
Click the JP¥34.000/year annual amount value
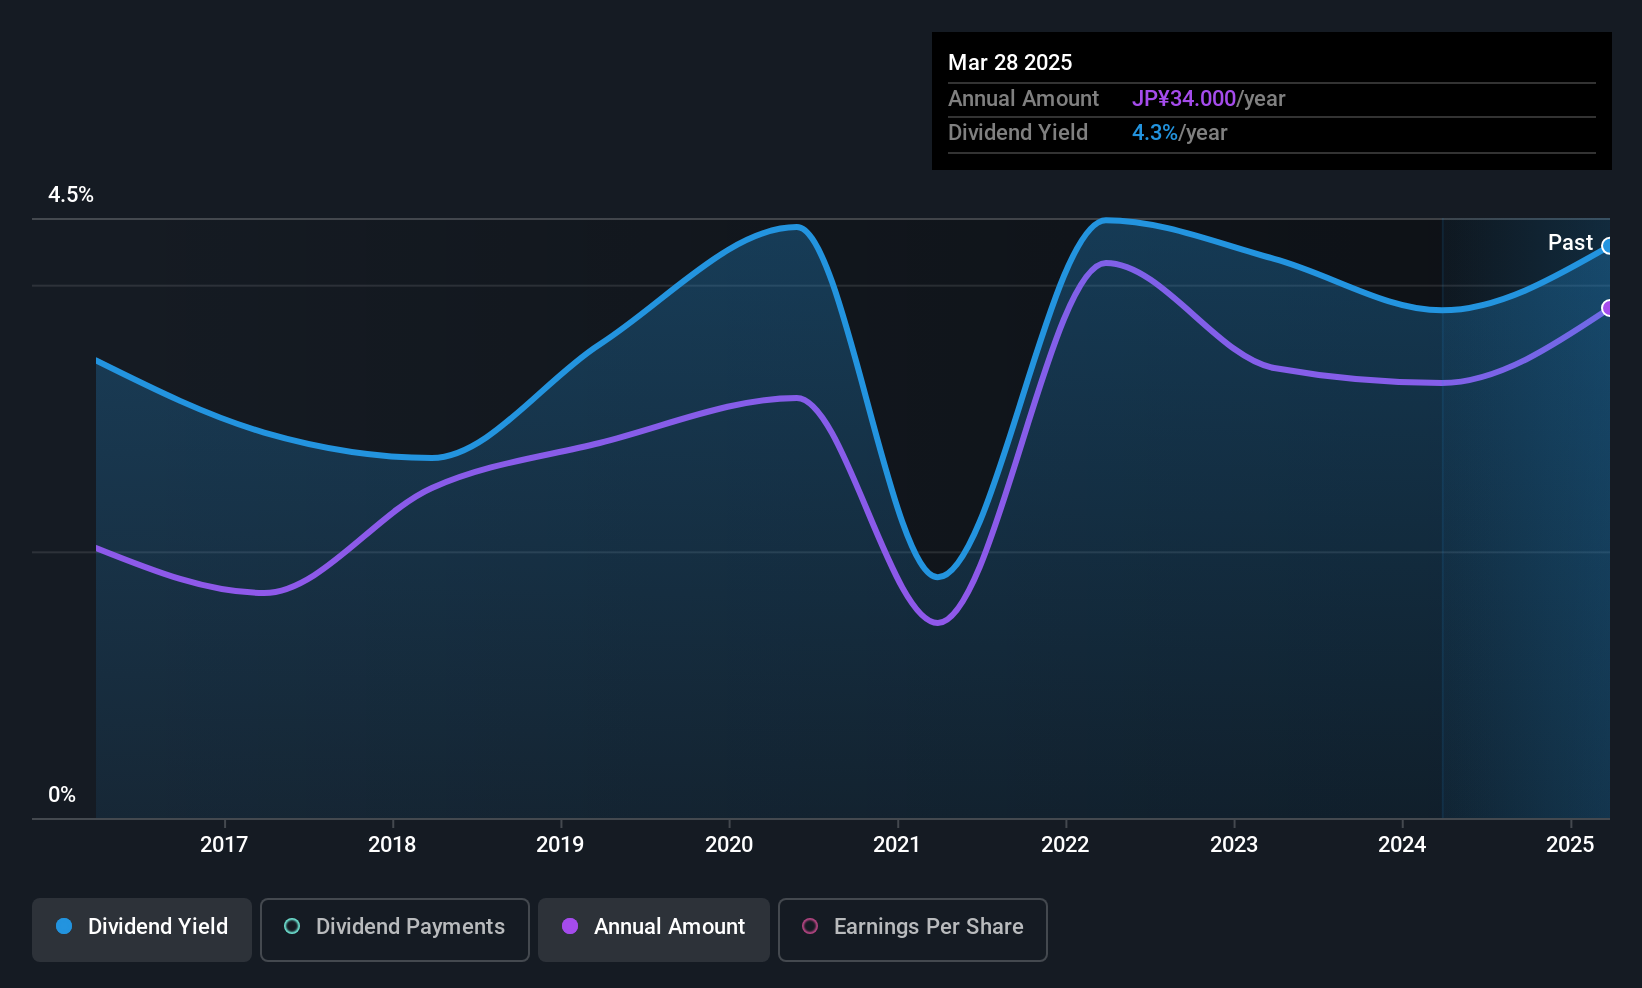1208,98
